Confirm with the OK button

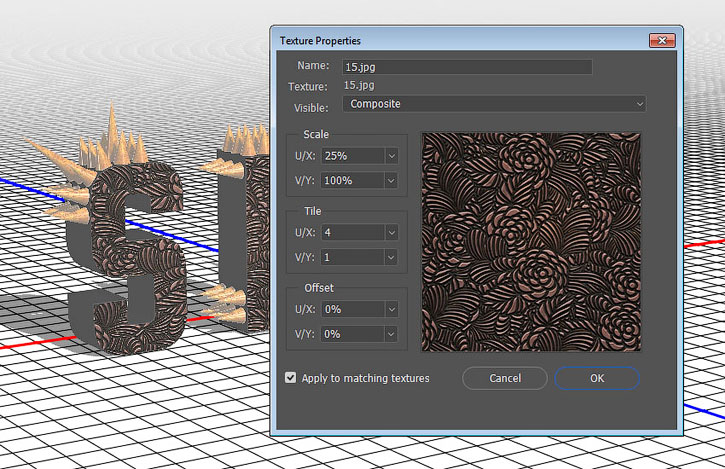[597, 378]
